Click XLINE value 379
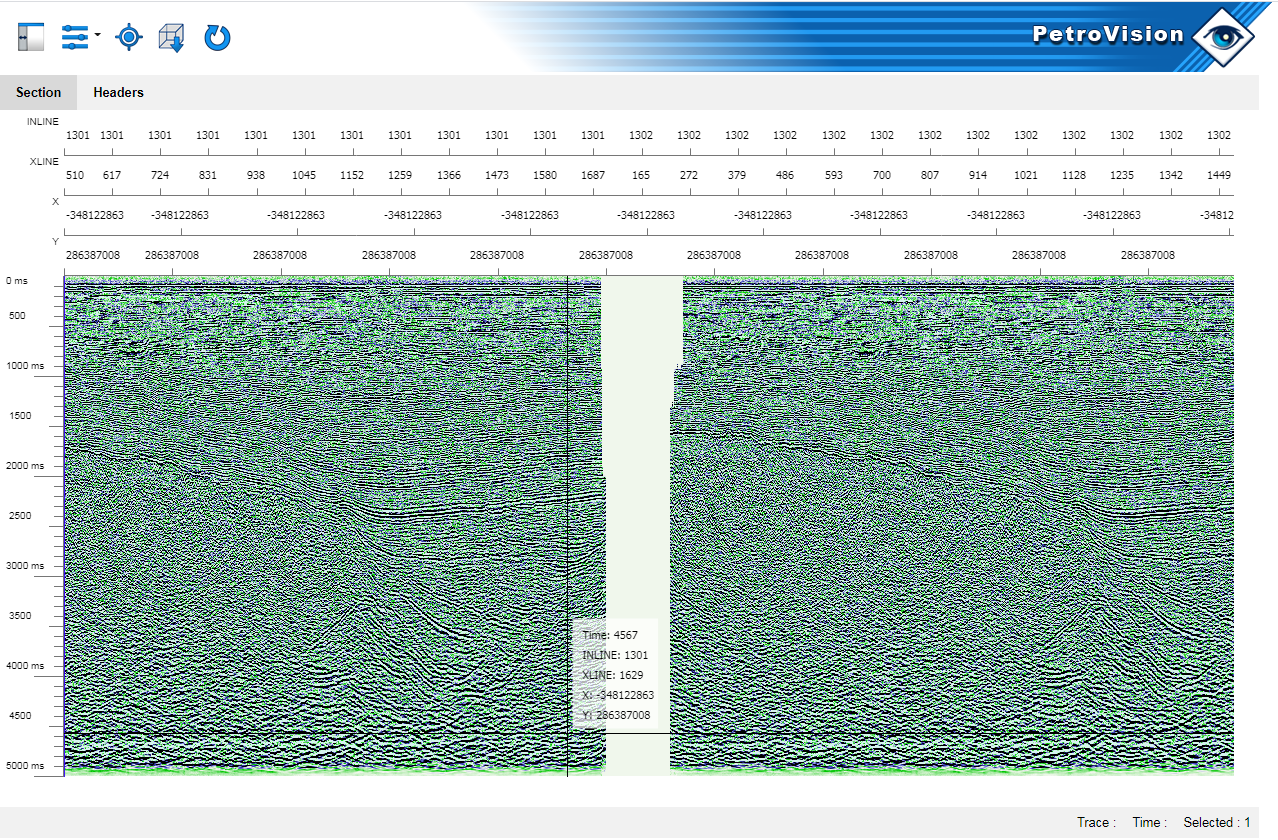Image resolution: width=1278 pixels, height=840 pixels. (737, 175)
